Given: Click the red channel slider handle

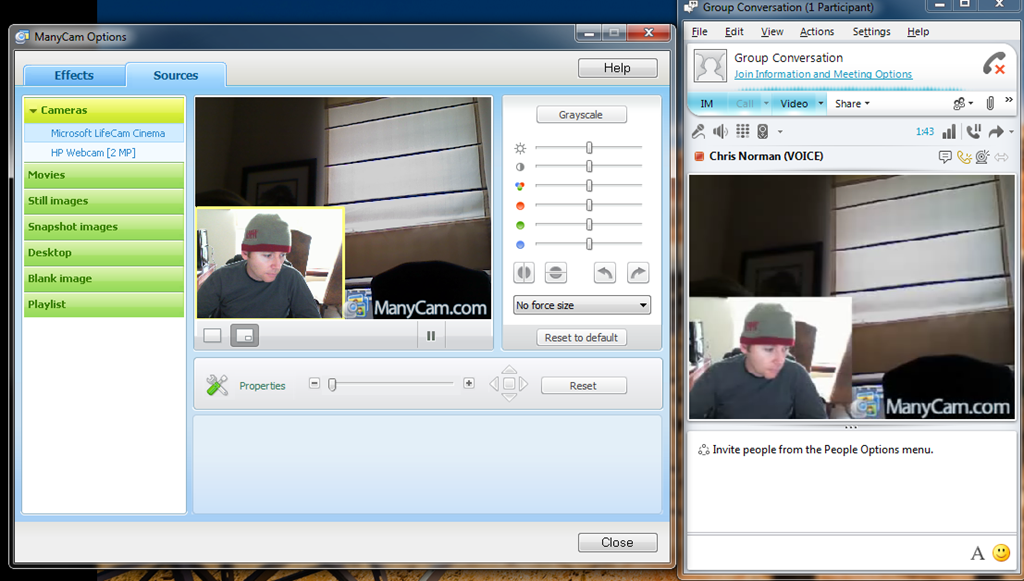Looking at the screenshot, I should 589,205.
